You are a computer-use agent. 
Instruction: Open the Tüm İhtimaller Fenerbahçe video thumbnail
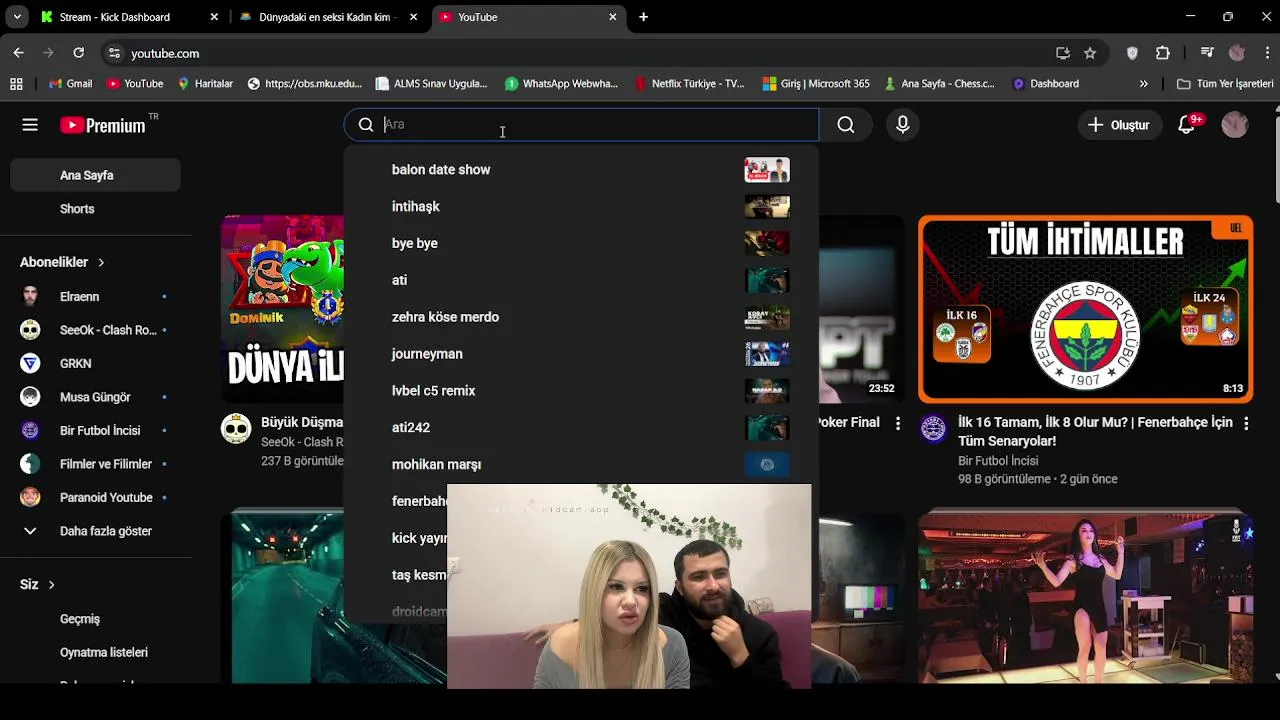click(x=1085, y=309)
